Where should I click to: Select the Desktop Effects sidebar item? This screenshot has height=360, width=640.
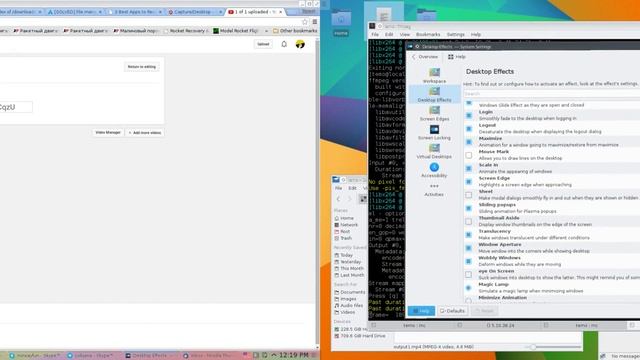pos(434,95)
